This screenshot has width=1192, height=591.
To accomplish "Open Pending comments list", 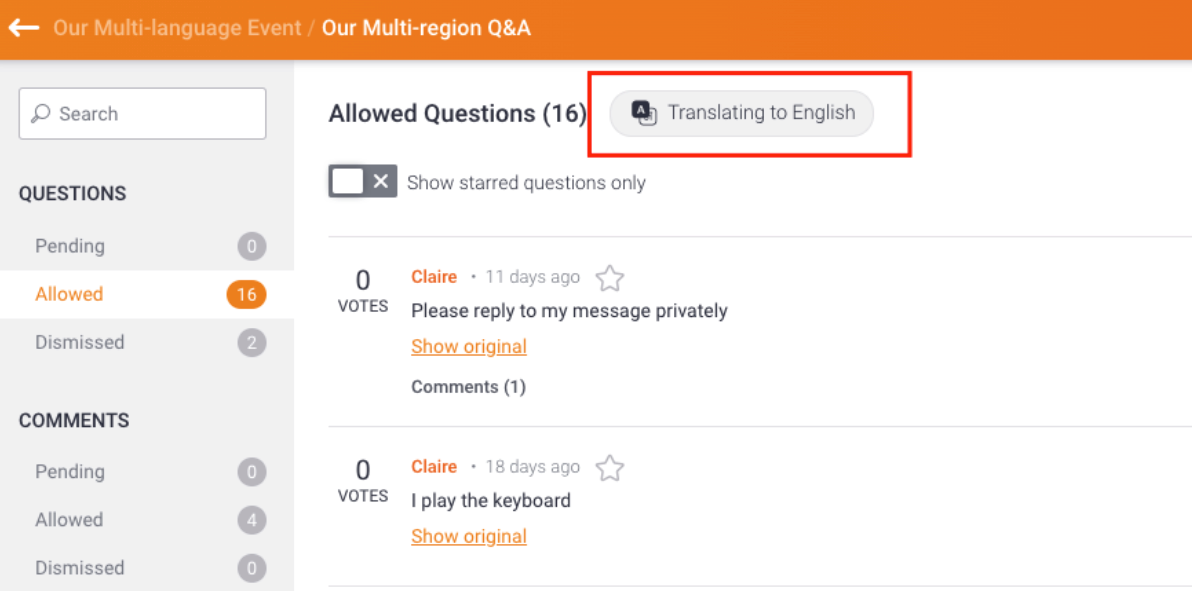I will (x=70, y=472).
